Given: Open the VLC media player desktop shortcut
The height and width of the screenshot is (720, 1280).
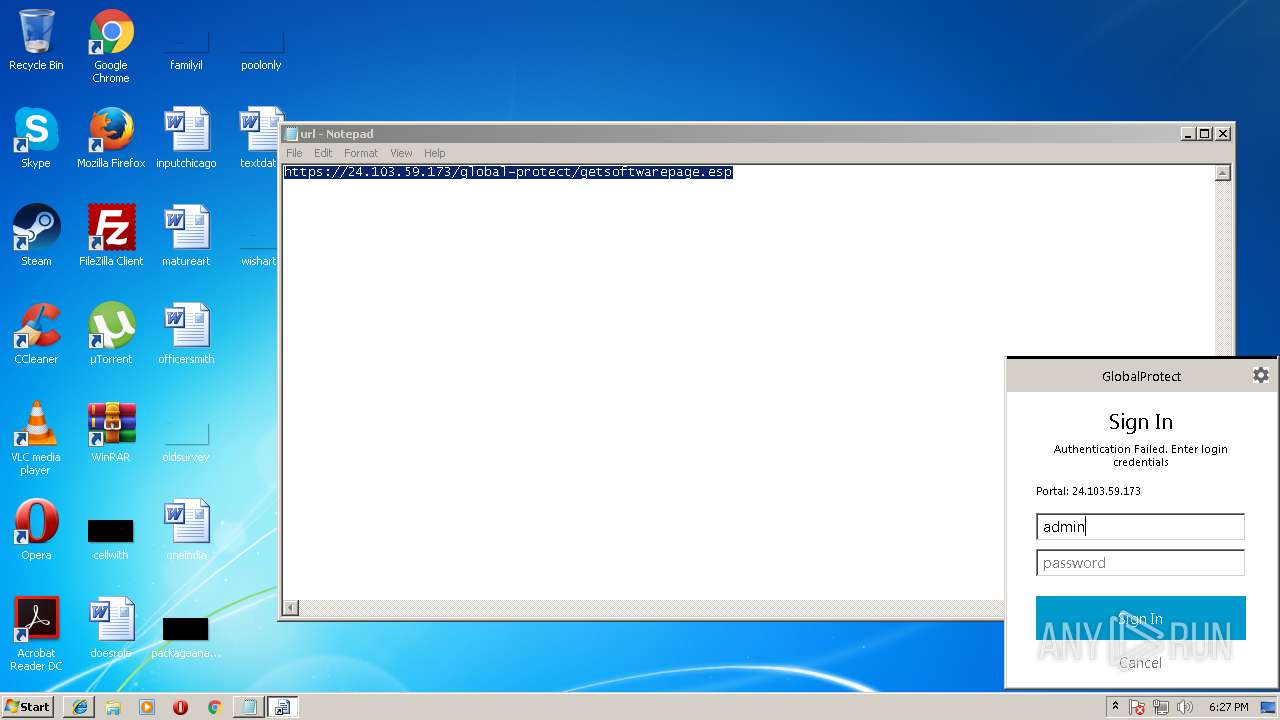Looking at the screenshot, I should (36, 438).
